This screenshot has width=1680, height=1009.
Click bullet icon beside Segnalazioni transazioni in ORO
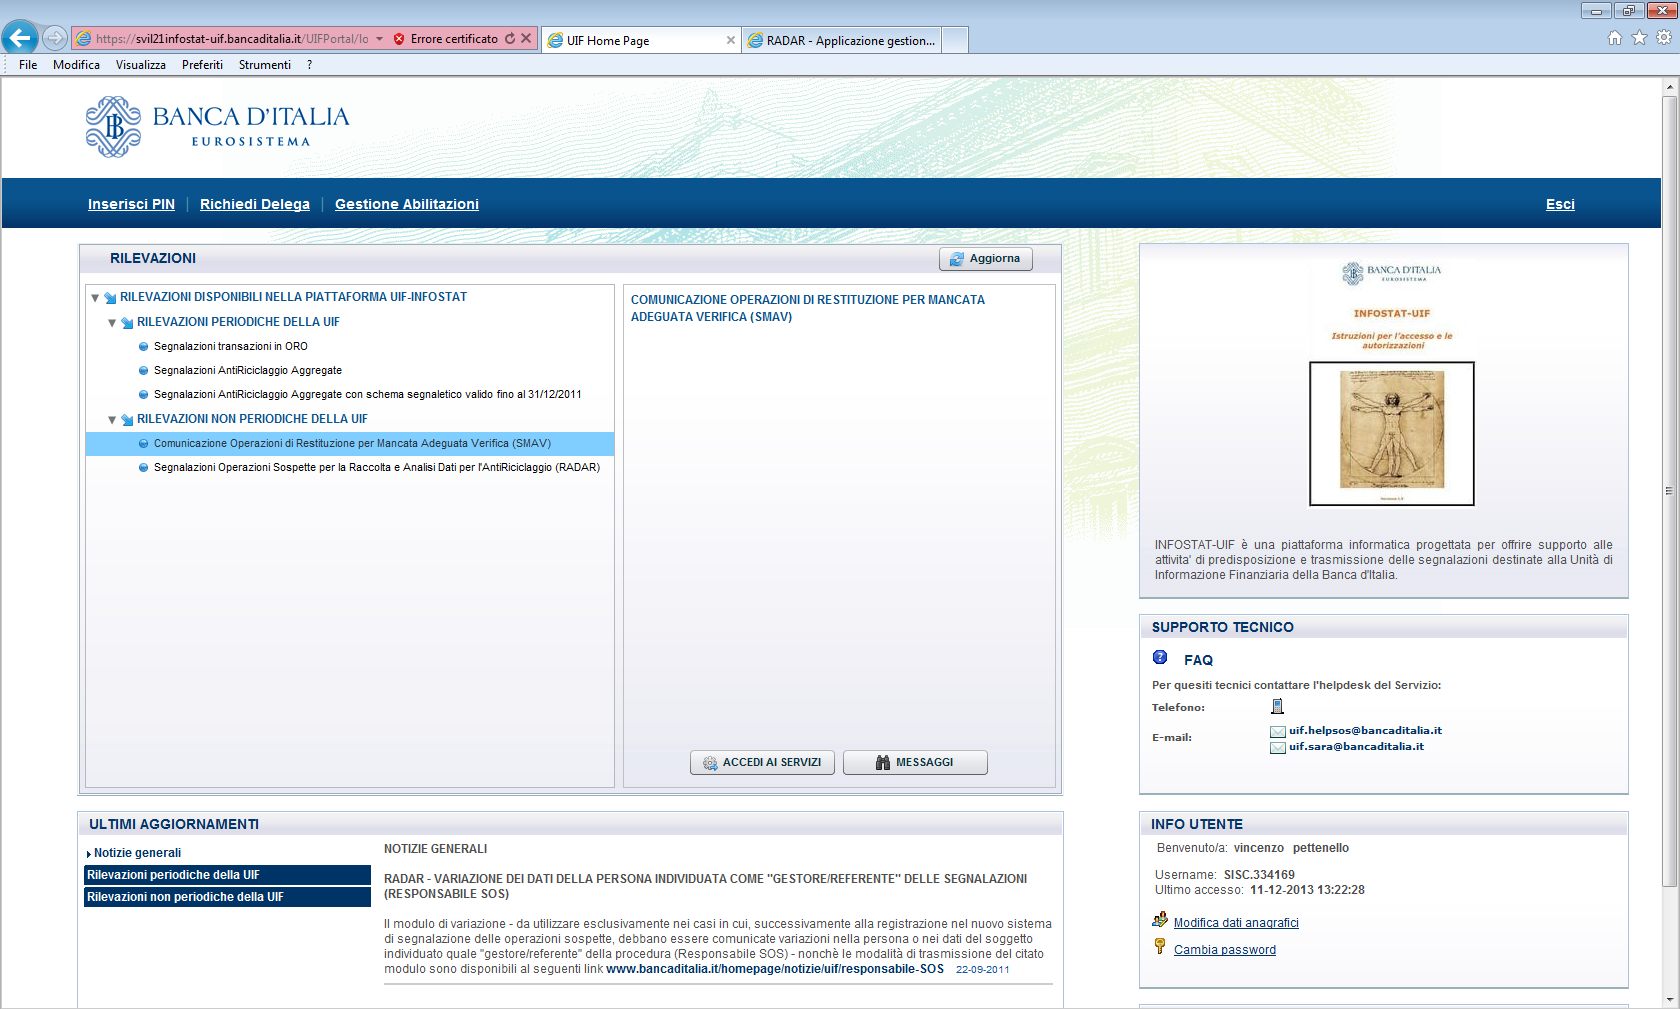click(x=143, y=346)
